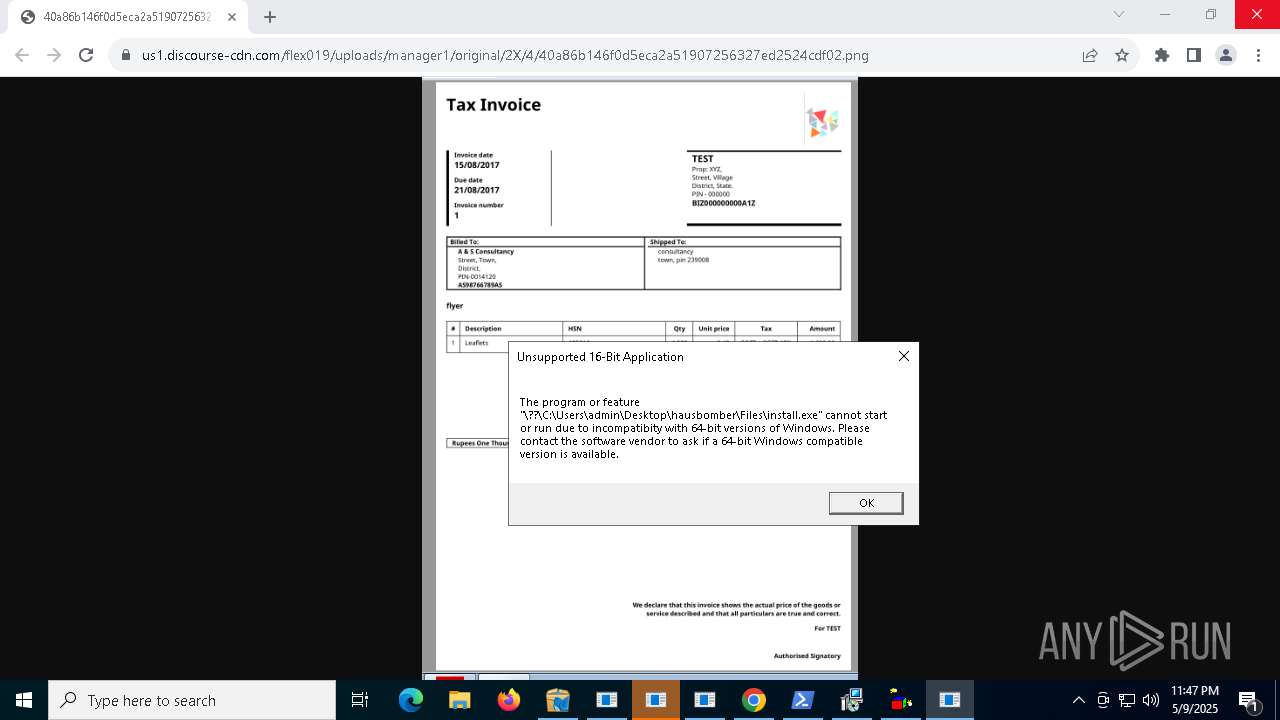Go back to the previous page
The image size is (1280, 720).
pos(22,55)
